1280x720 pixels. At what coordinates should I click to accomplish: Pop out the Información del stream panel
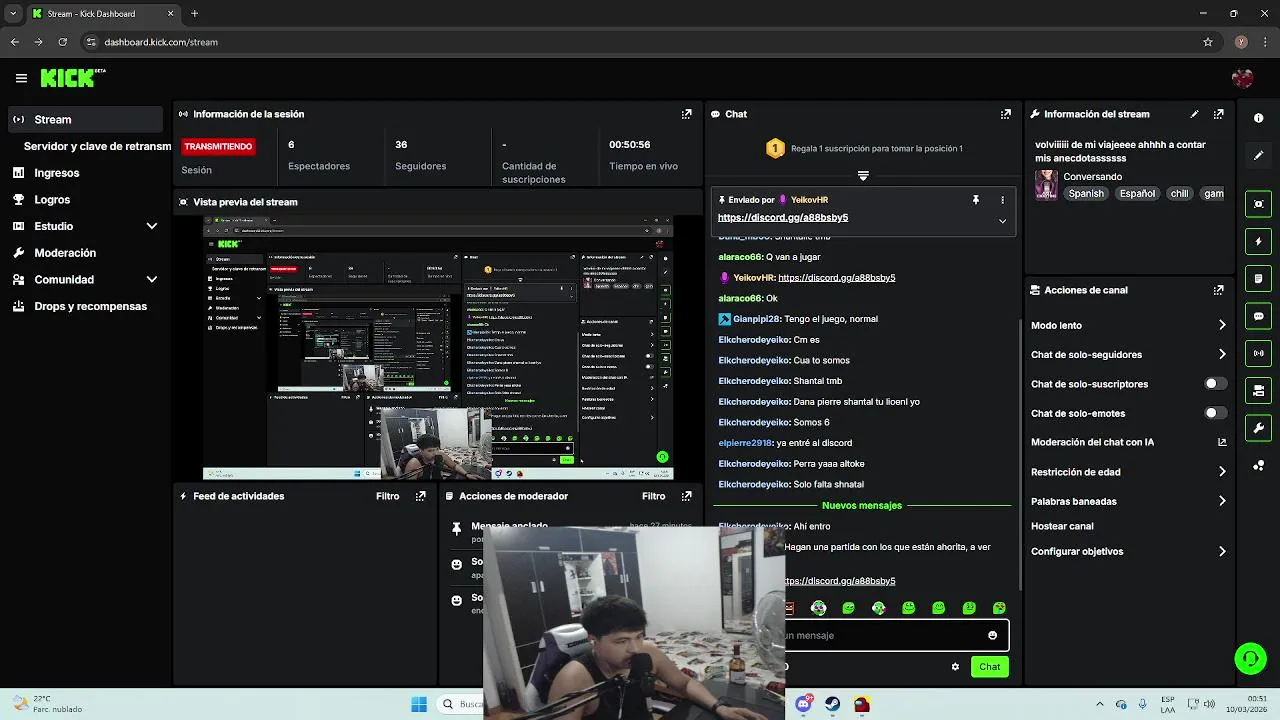pyautogui.click(x=1218, y=114)
